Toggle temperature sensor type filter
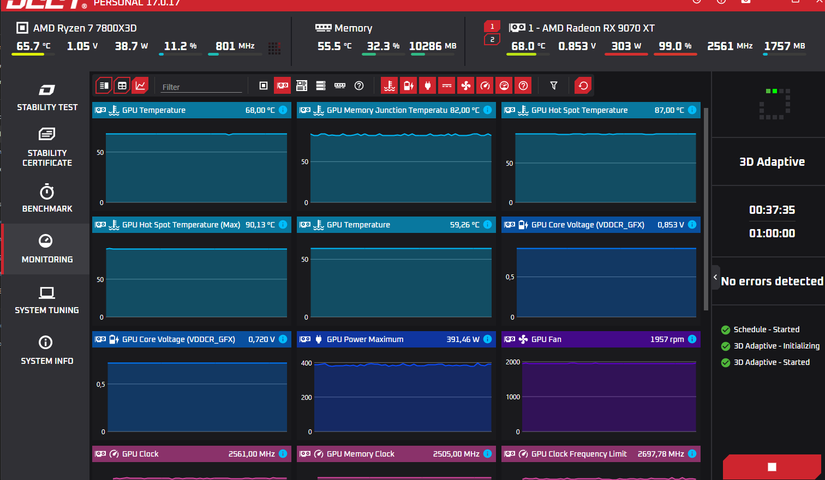The image size is (825, 480). tap(389, 86)
